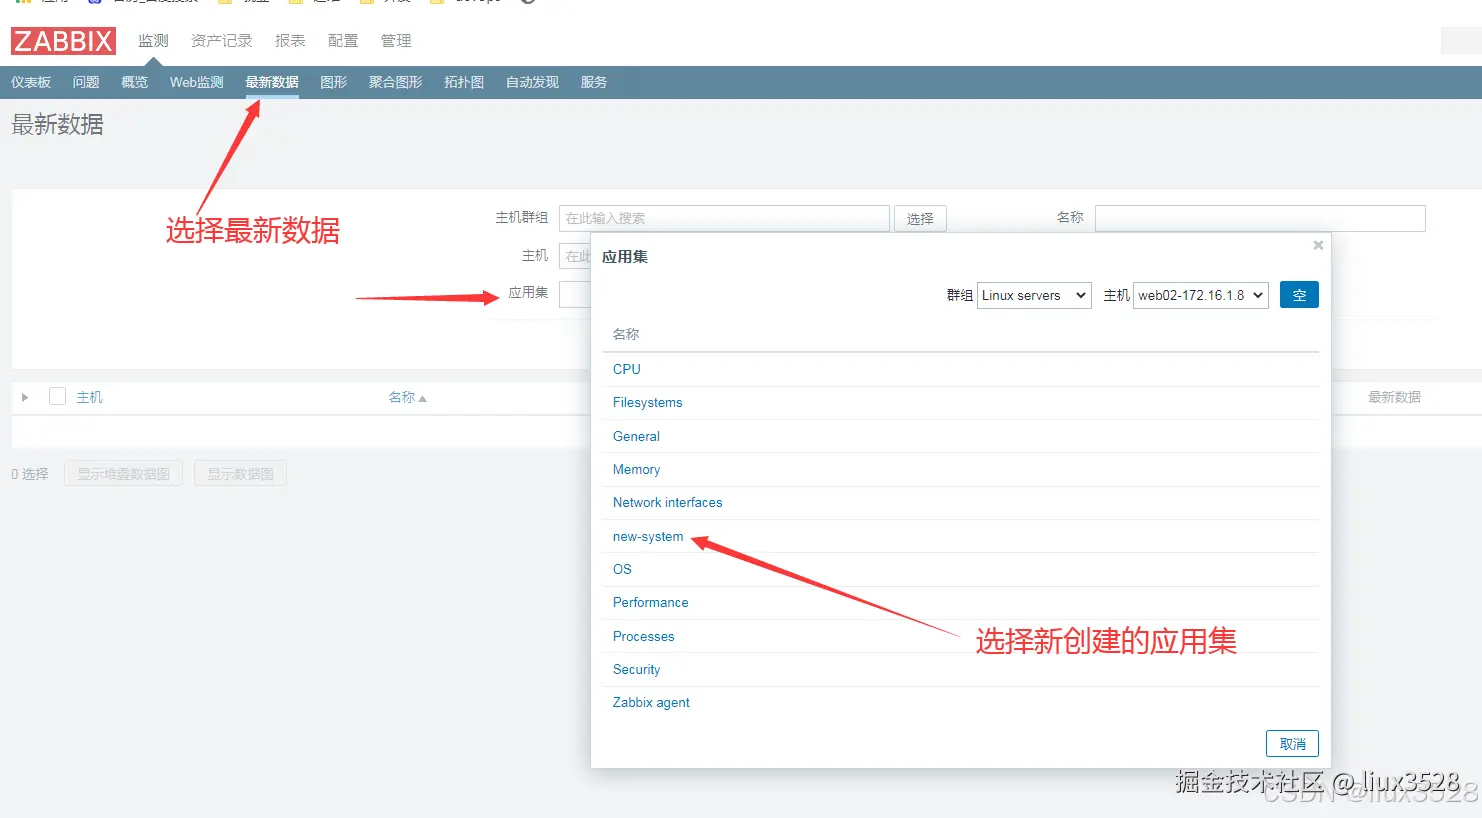Click the 取消 button
The width and height of the screenshot is (1482, 818).
click(1292, 744)
